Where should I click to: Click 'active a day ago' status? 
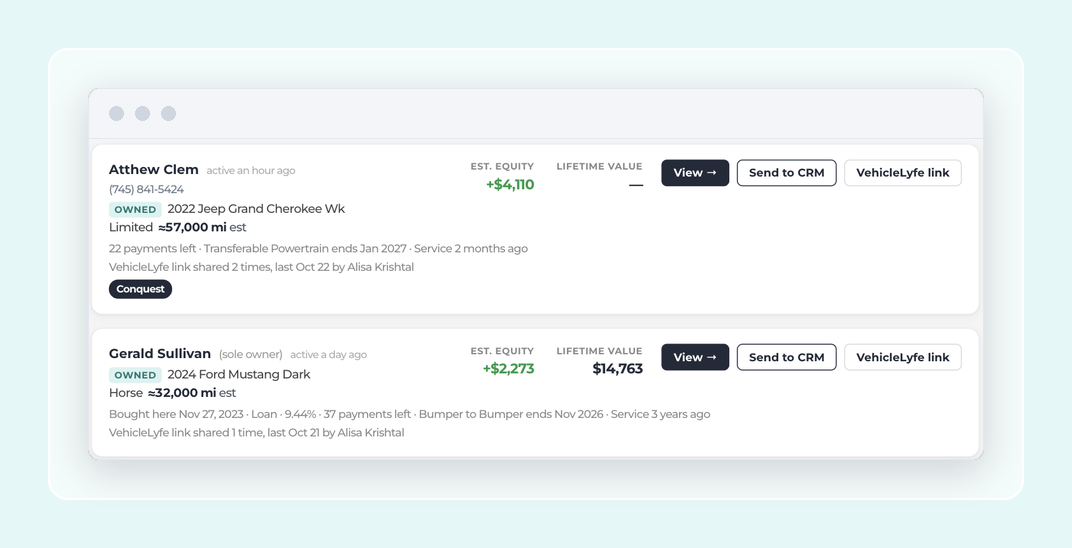329,355
